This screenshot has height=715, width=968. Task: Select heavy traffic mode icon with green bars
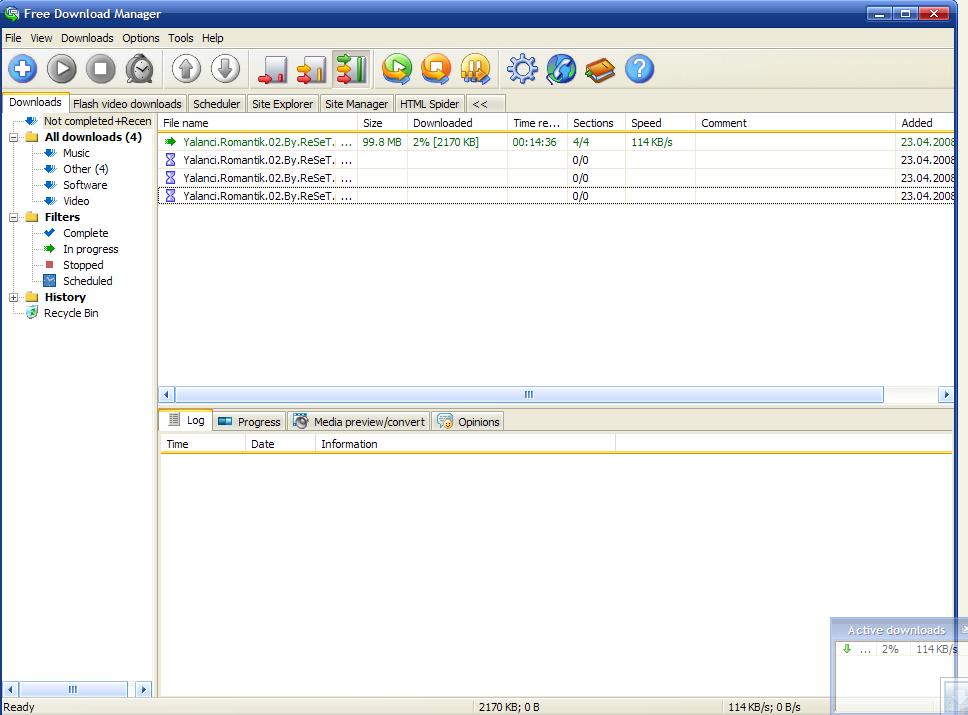click(351, 69)
